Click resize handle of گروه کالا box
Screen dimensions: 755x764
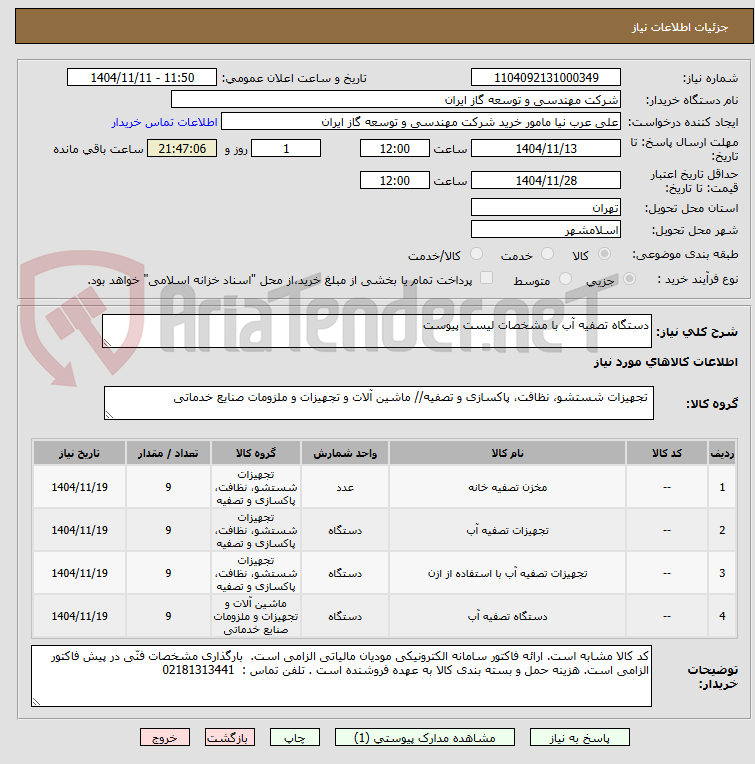109,415
